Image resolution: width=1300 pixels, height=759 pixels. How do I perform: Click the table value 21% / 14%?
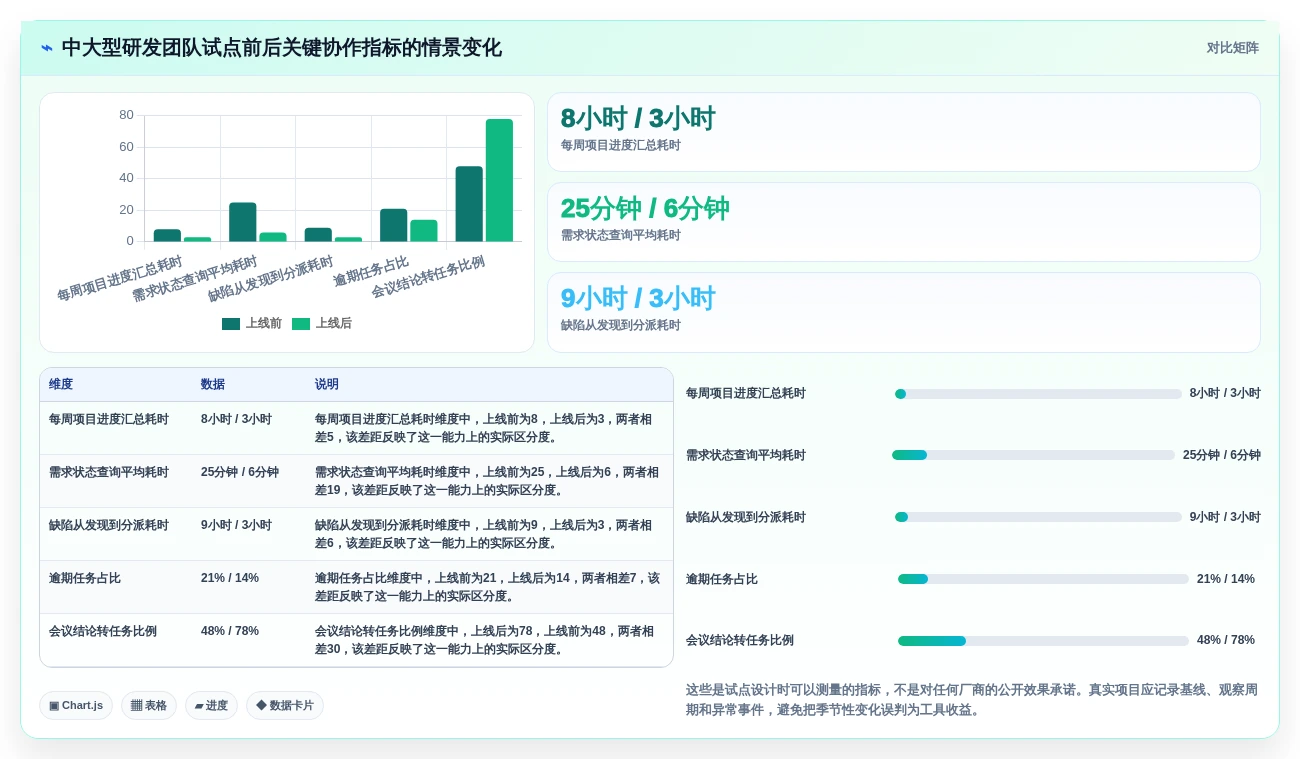point(230,578)
